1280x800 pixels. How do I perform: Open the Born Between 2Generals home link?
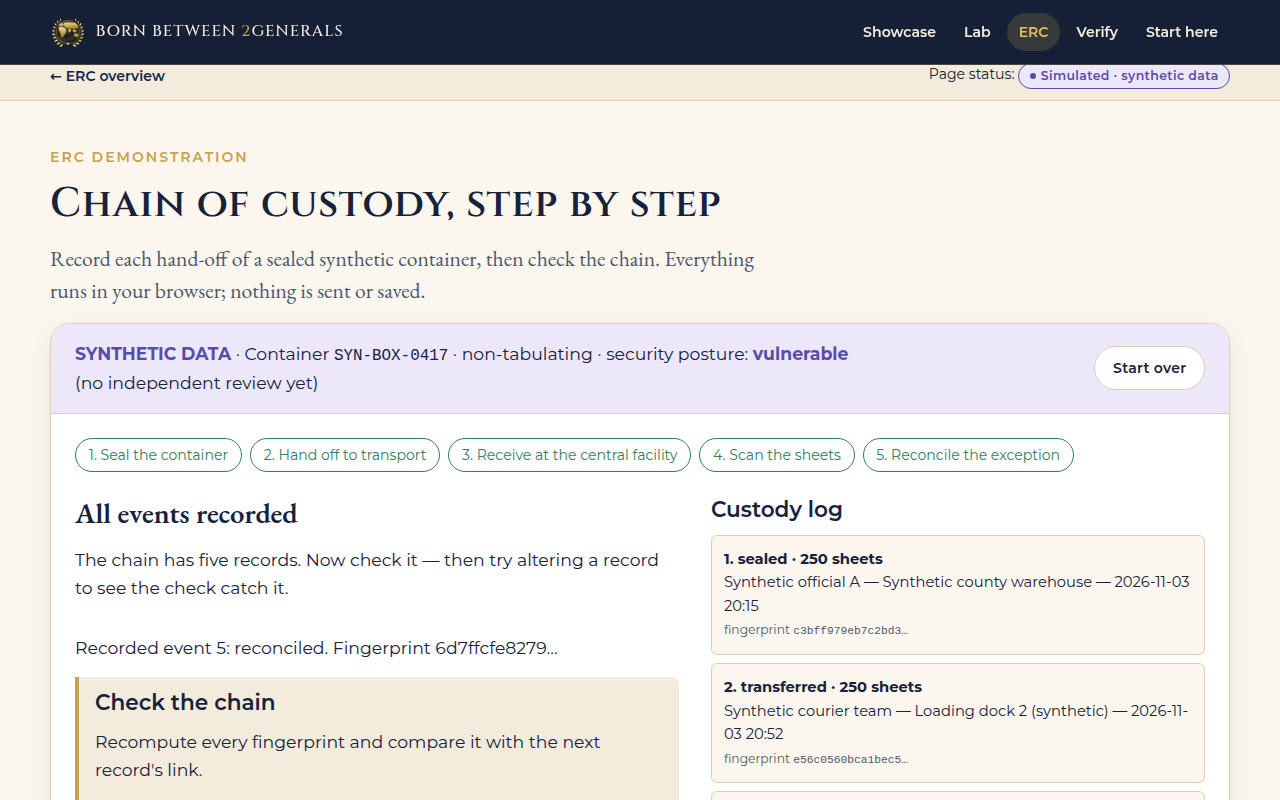point(197,32)
